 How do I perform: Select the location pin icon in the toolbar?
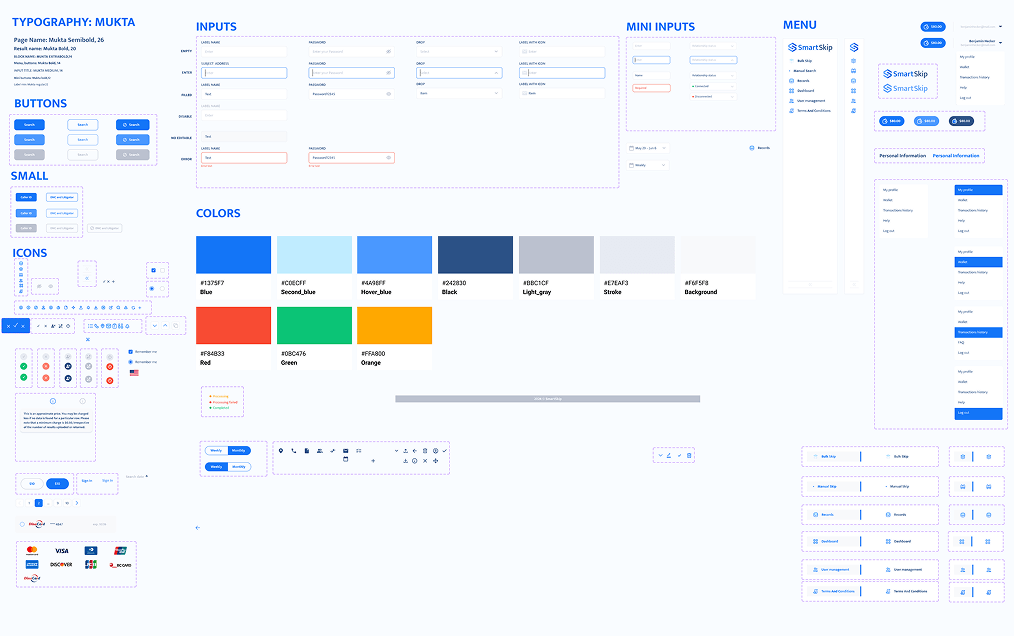[x=281, y=450]
